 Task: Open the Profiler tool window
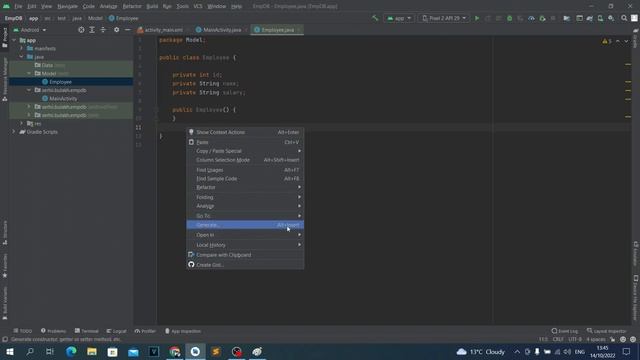pyautogui.click(x=145, y=331)
